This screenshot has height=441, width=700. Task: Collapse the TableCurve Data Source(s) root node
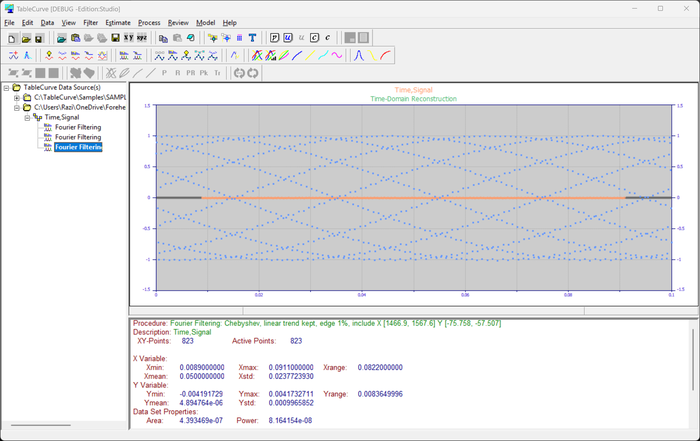tap(6, 88)
